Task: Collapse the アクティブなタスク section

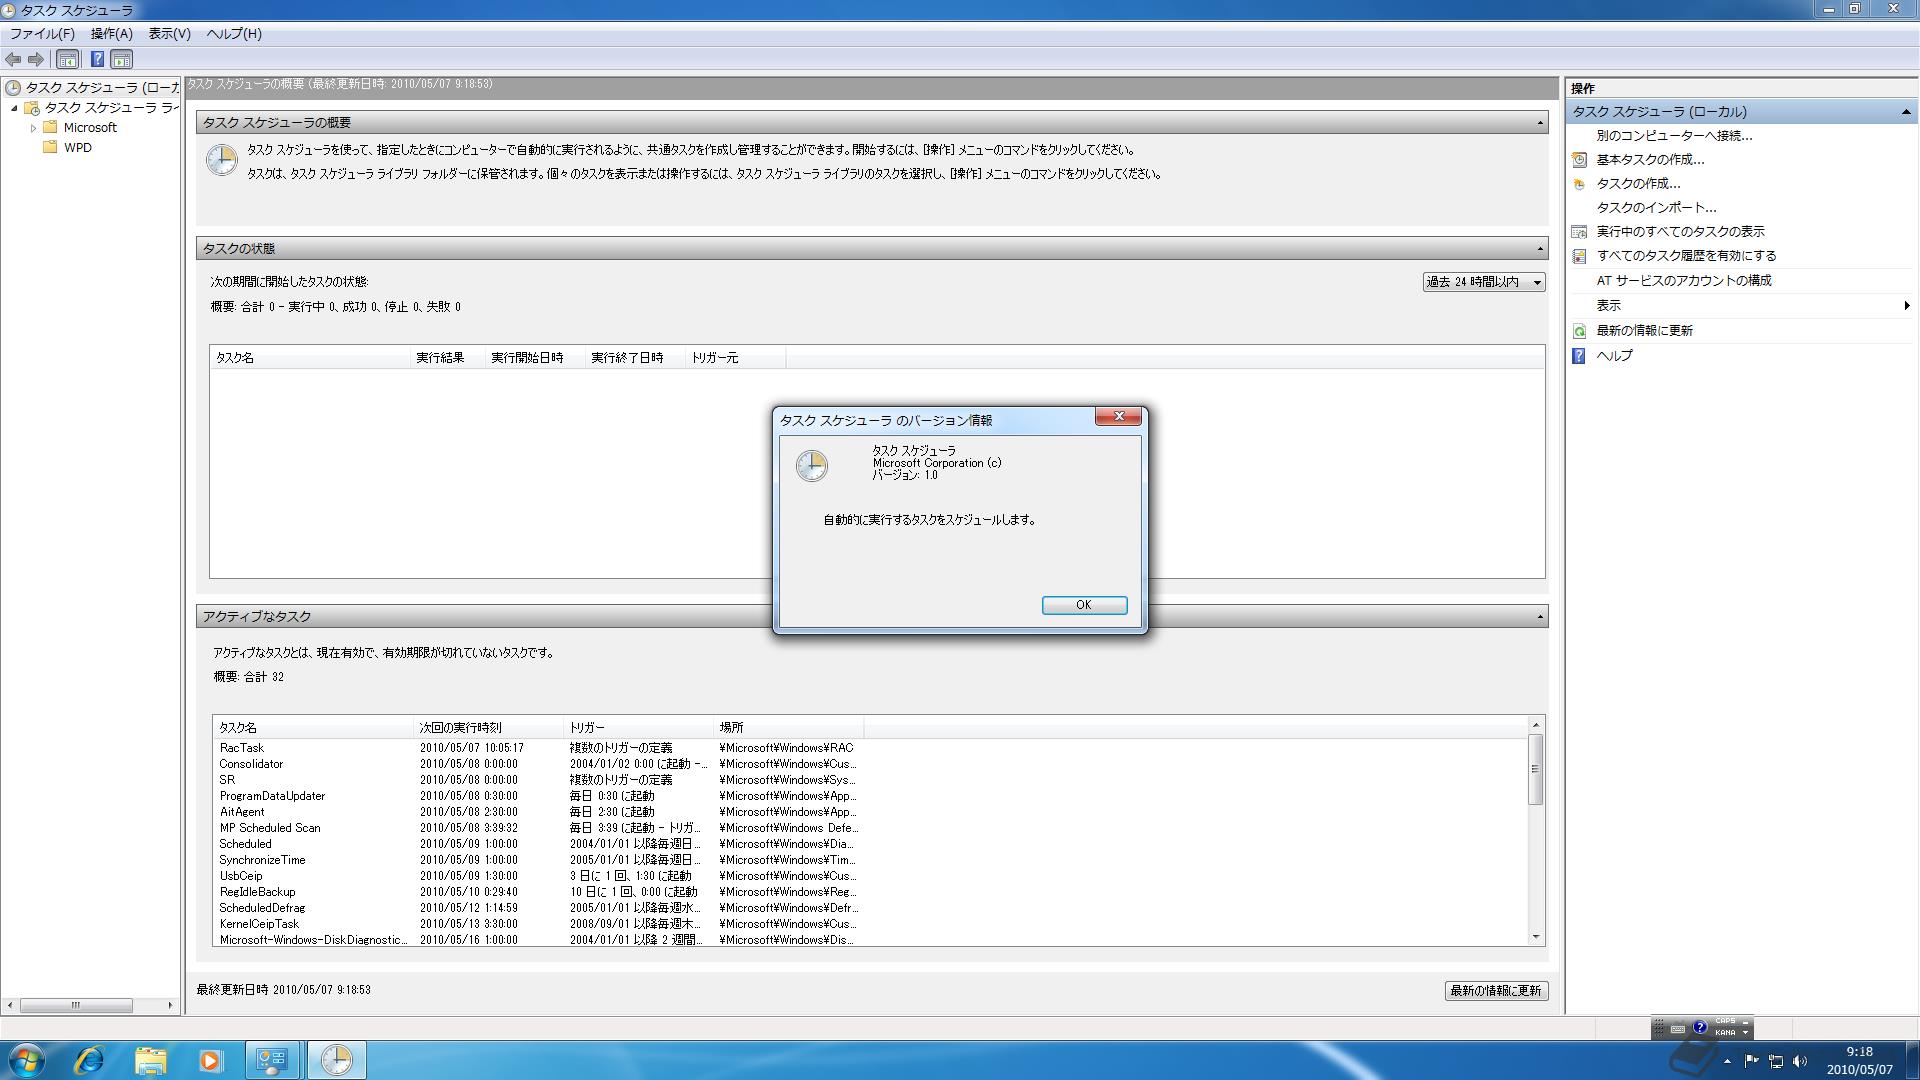Action: pyautogui.click(x=1540, y=617)
